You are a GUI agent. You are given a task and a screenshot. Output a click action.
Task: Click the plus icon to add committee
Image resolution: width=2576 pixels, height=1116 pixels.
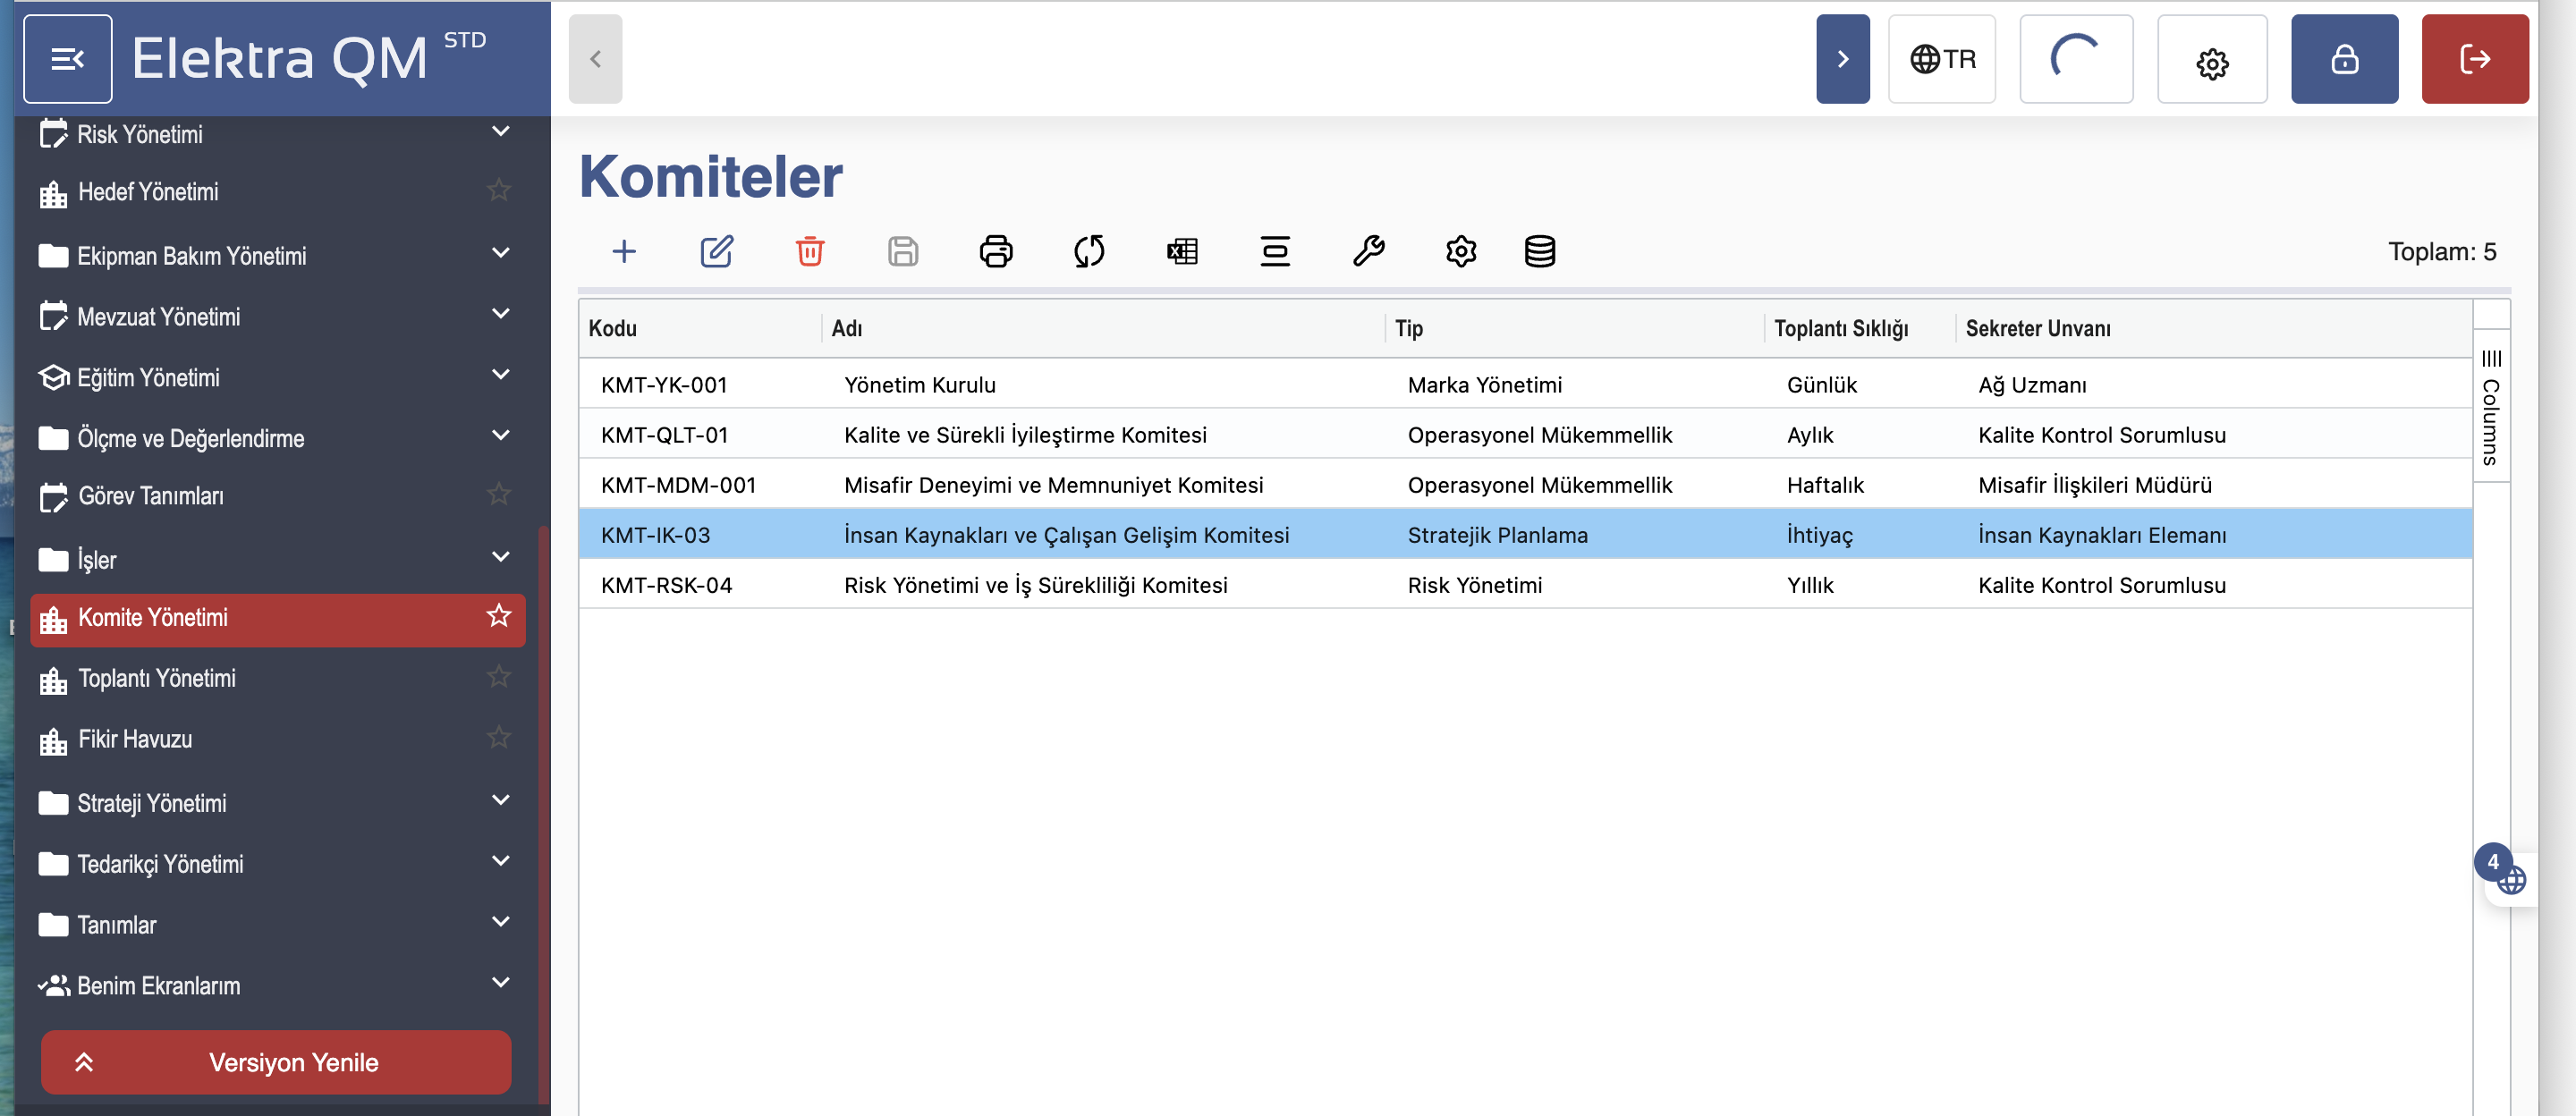624,251
